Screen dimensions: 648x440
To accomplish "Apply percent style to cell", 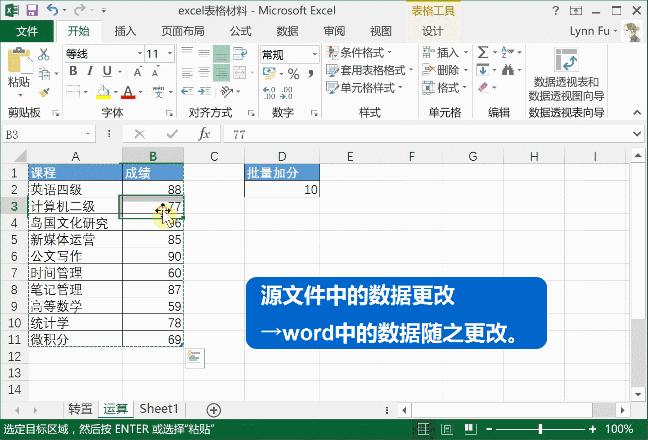I will pyautogui.click(x=293, y=74).
